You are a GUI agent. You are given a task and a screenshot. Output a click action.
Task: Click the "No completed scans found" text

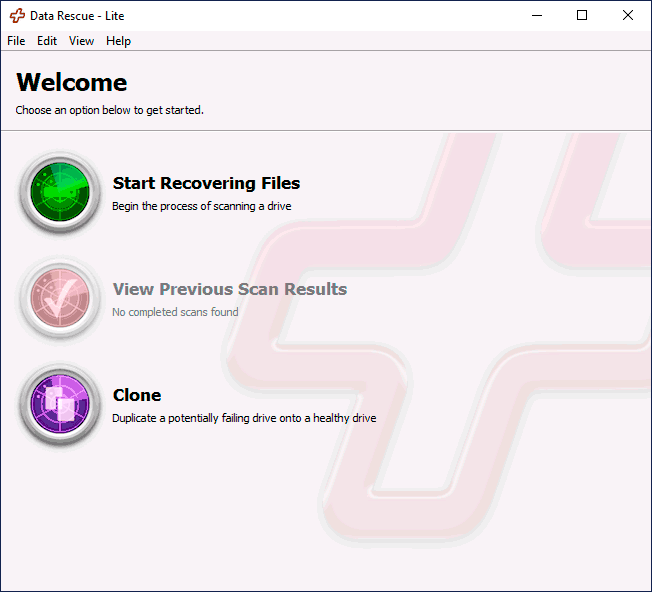point(175,312)
